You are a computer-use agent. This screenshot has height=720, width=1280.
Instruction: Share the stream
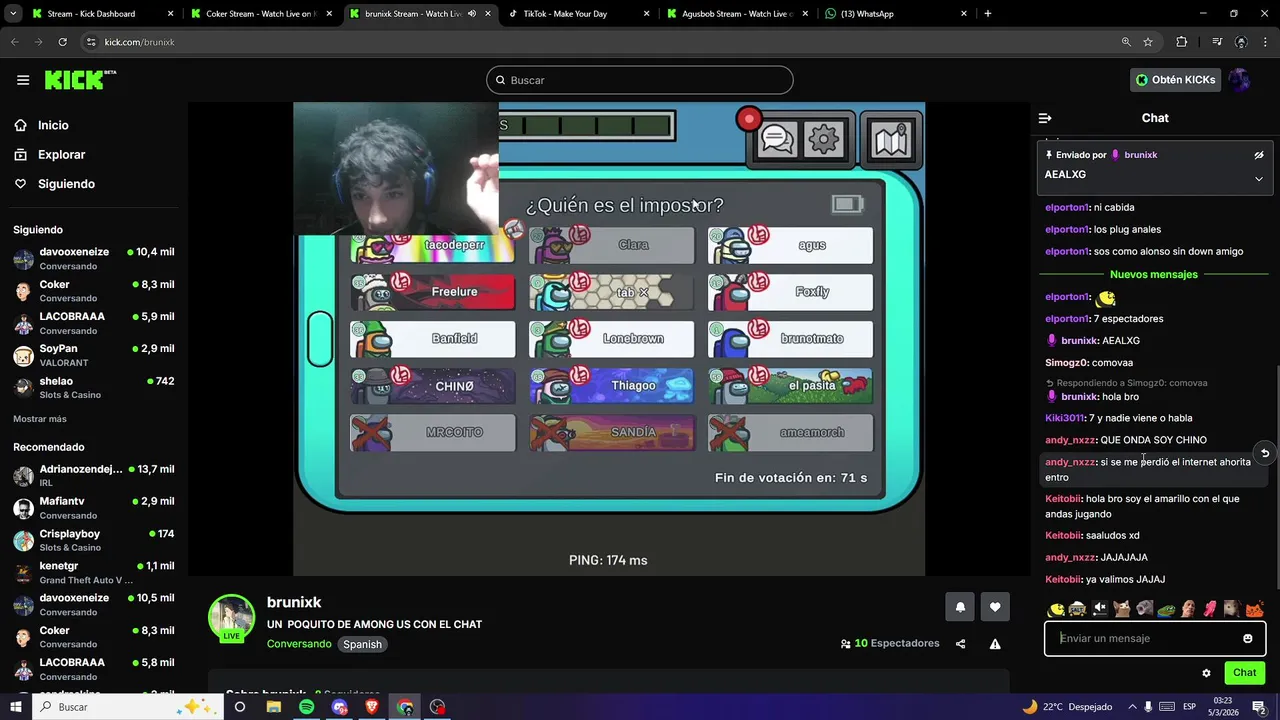(961, 644)
